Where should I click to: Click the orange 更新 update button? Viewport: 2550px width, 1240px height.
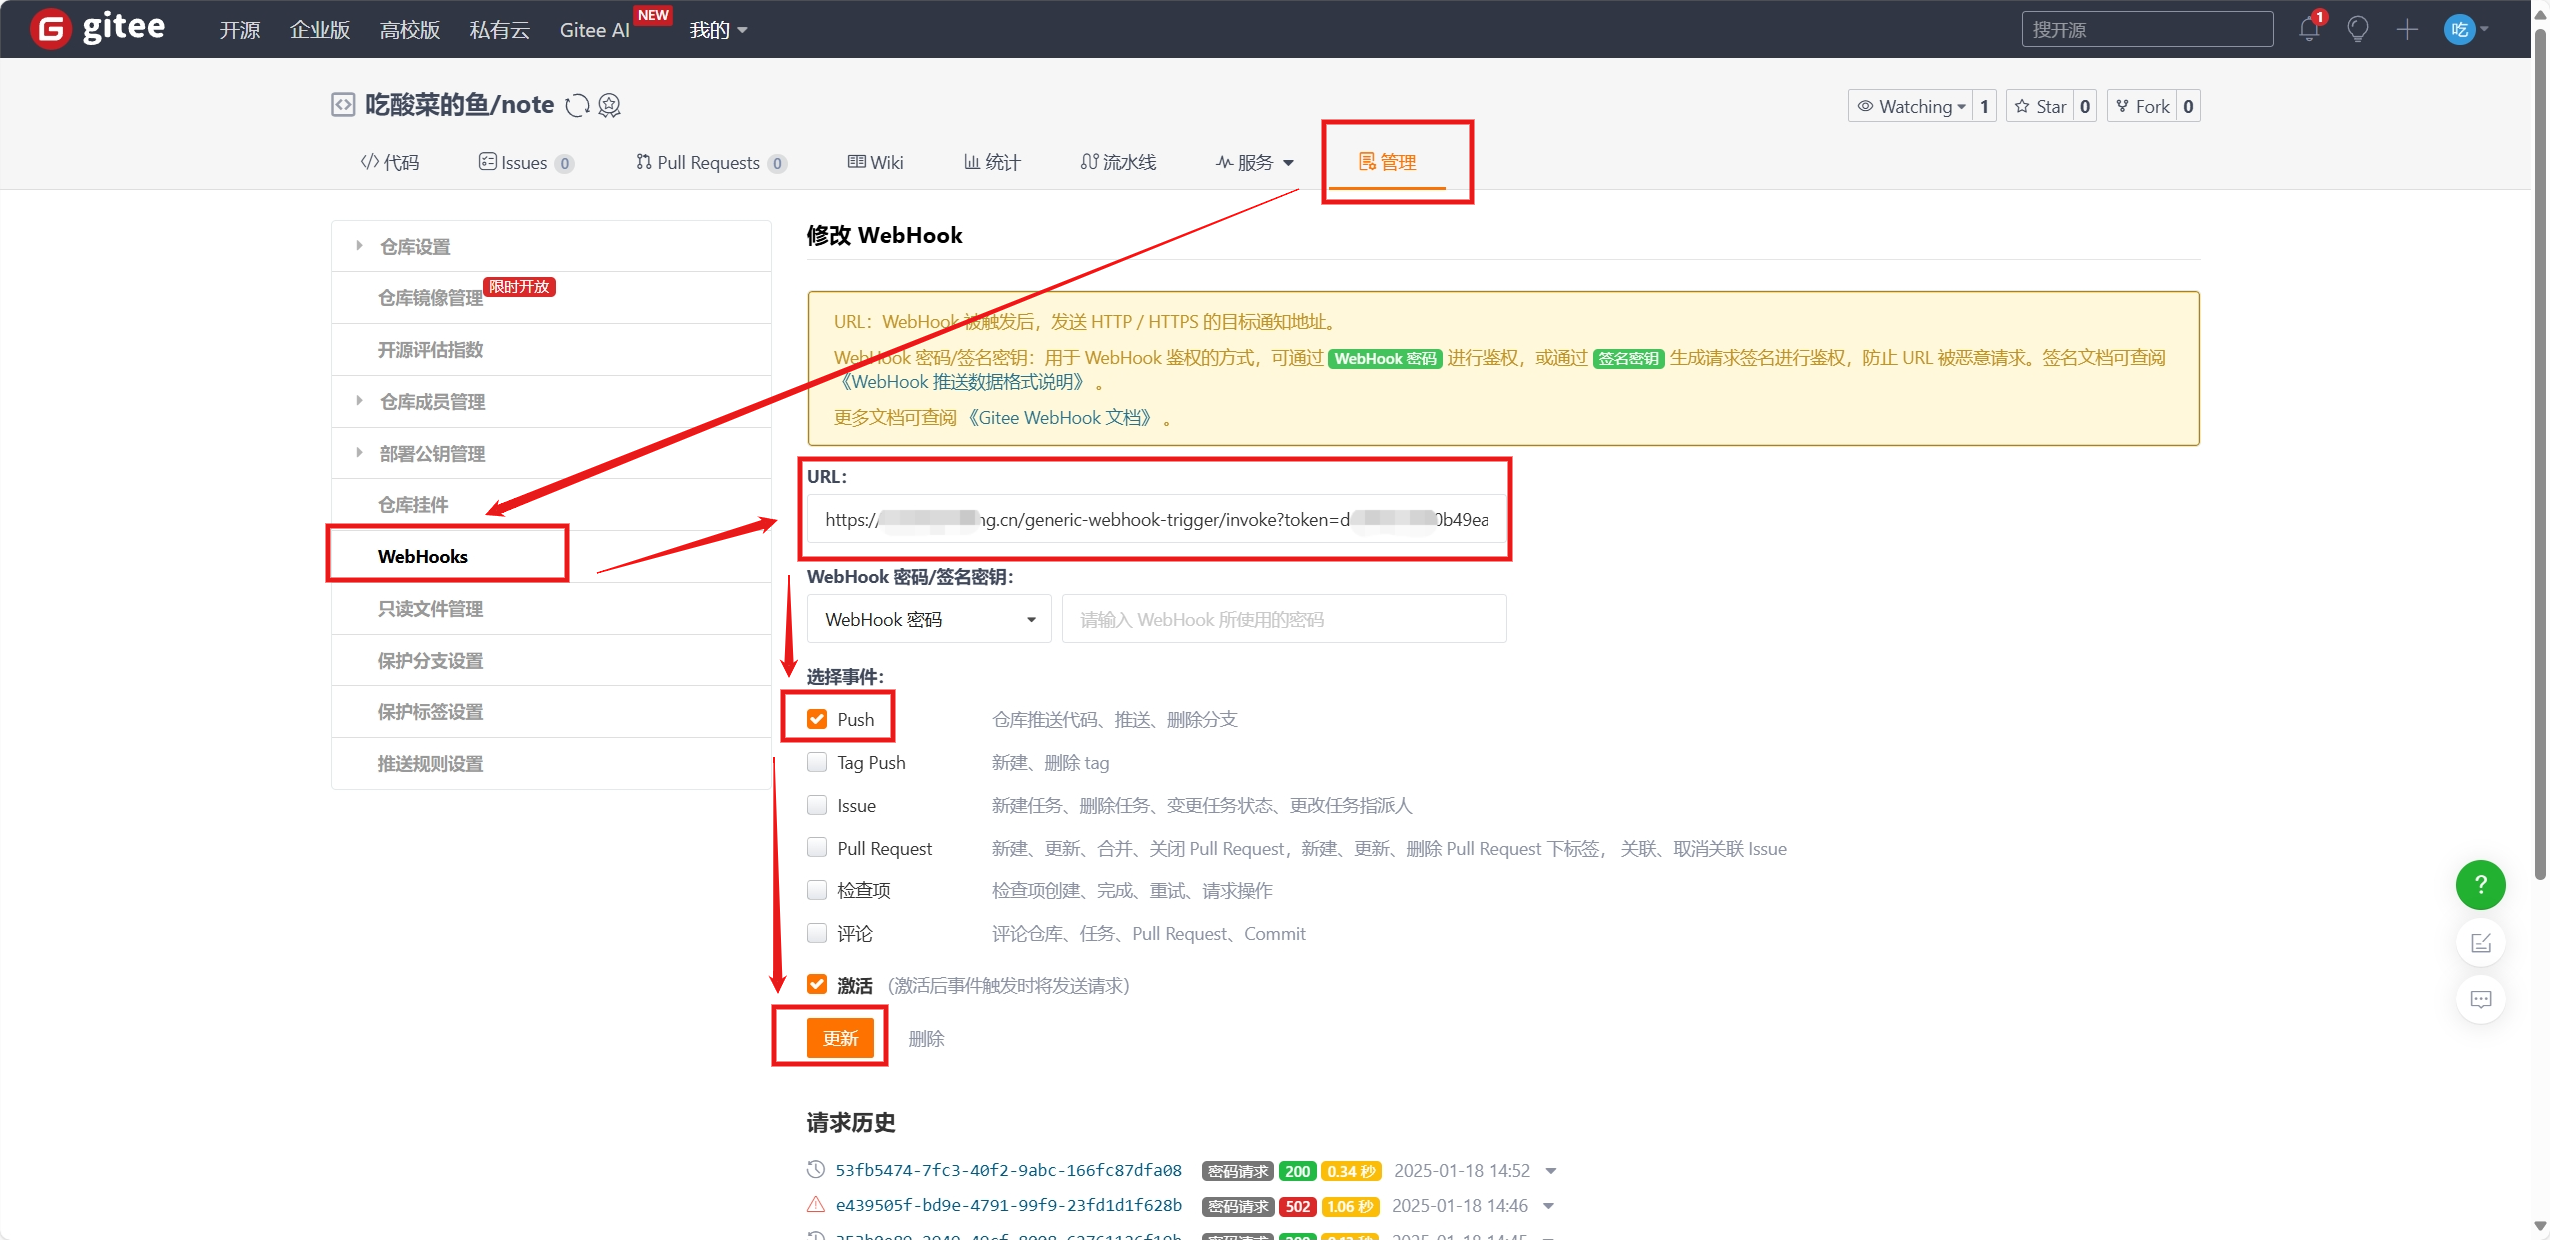tap(840, 1038)
